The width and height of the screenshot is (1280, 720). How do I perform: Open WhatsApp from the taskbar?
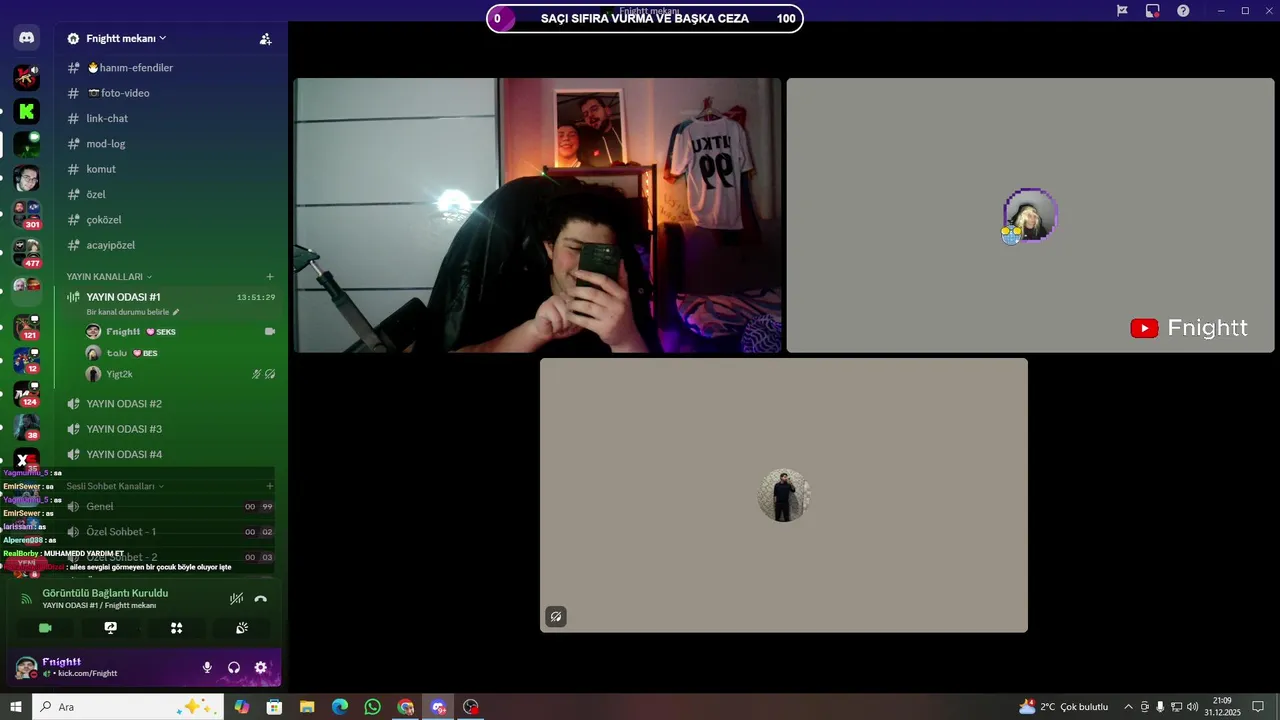[x=372, y=707]
